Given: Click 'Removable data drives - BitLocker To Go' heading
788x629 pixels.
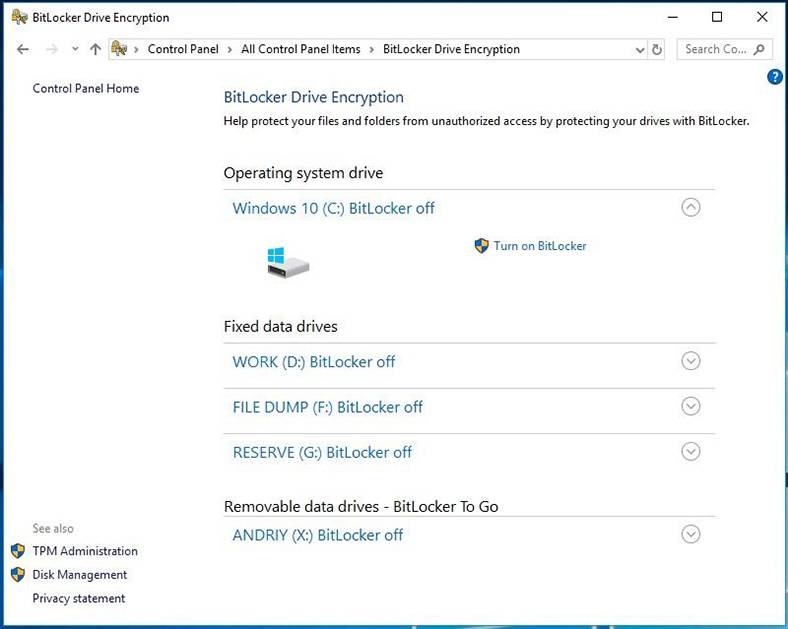Looking at the screenshot, I should coord(361,506).
